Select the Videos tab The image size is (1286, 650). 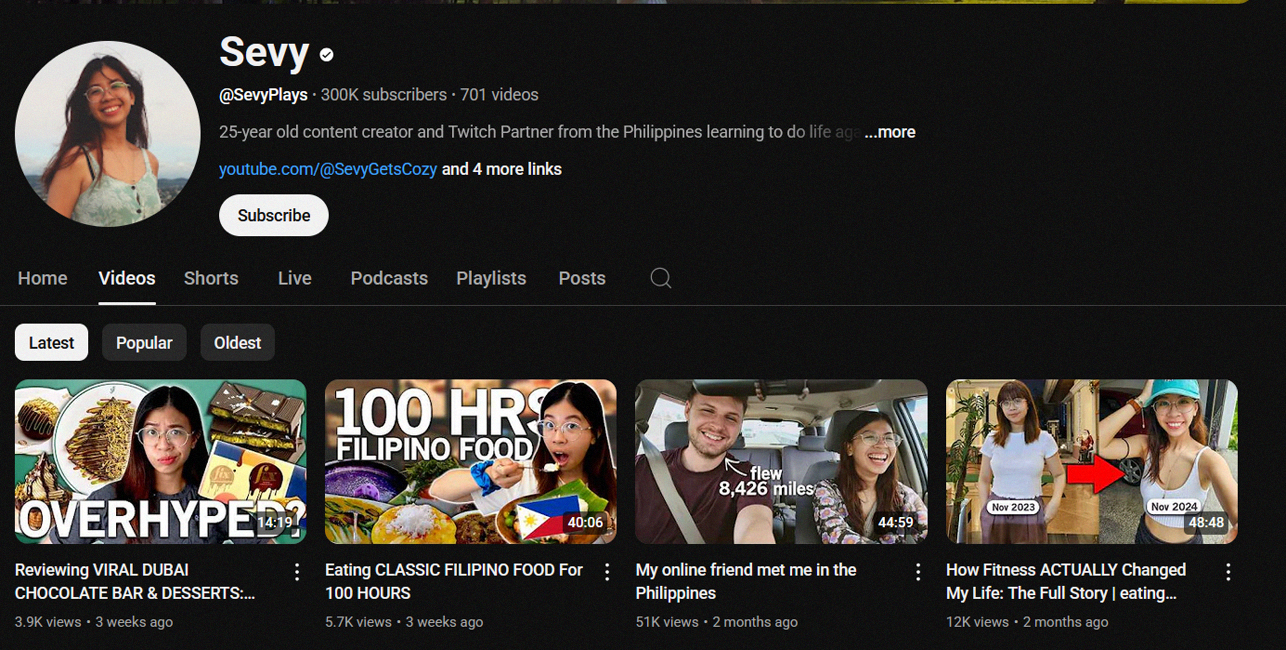point(127,278)
